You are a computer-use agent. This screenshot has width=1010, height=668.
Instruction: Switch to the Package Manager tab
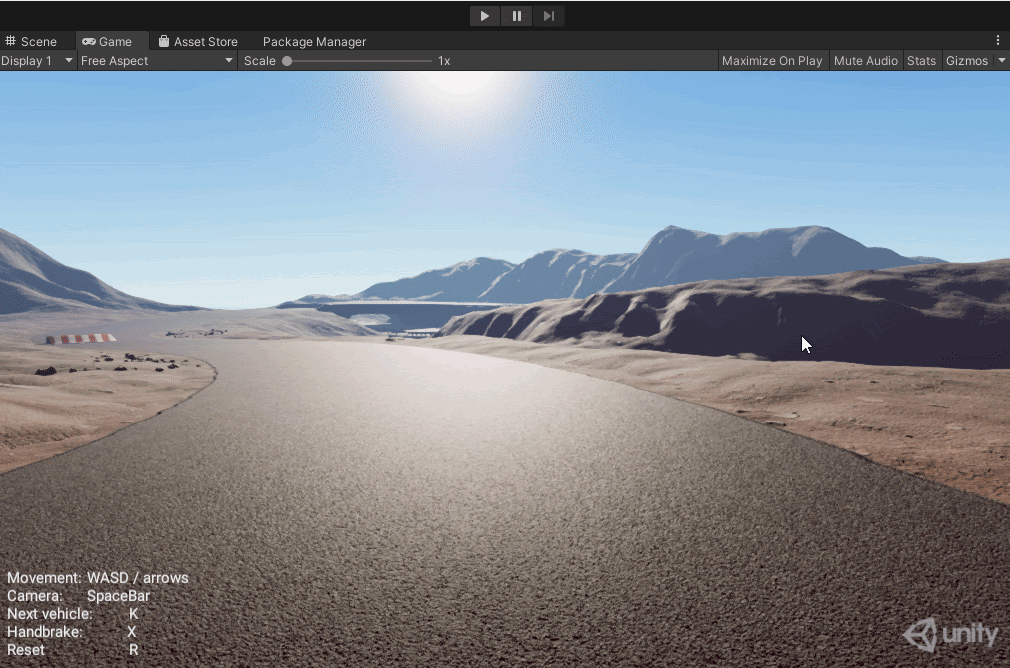coord(314,42)
